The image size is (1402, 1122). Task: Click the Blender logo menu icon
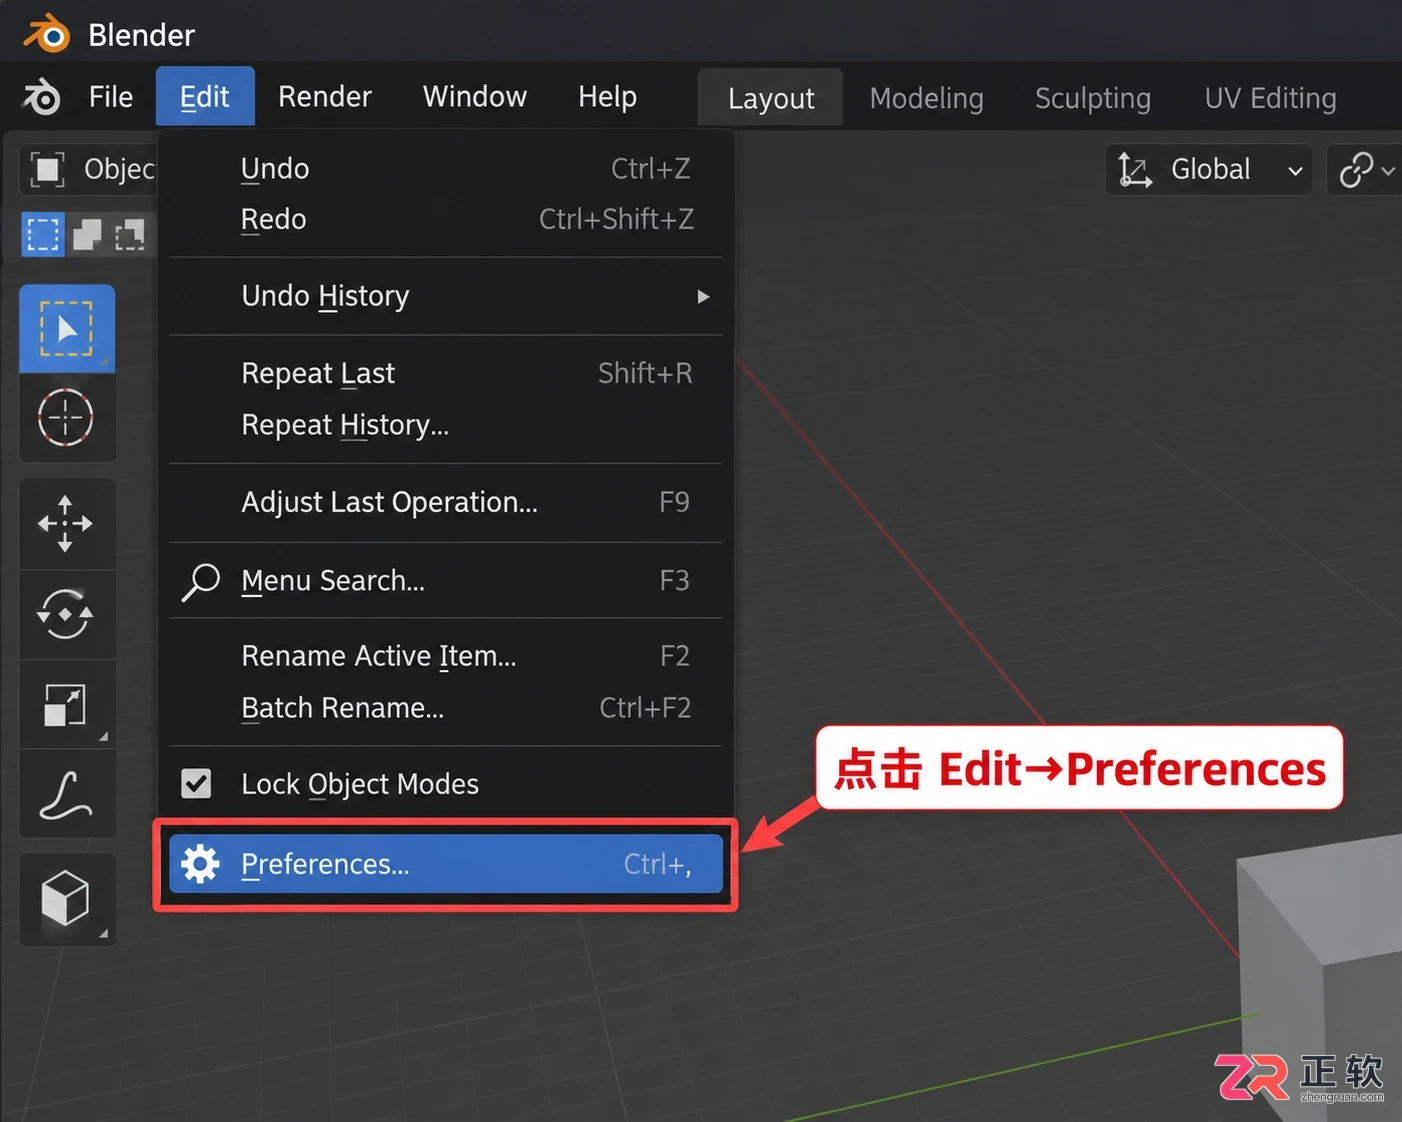[42, 97]
